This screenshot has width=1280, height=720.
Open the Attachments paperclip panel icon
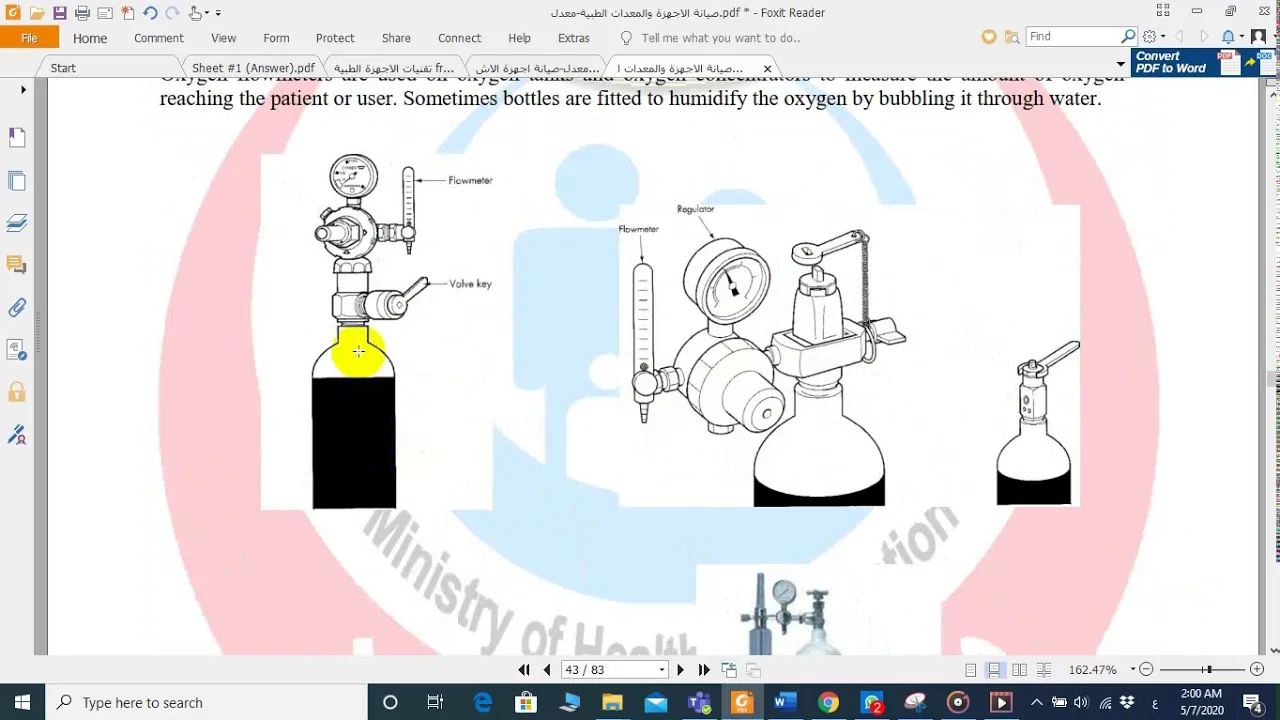17,308
